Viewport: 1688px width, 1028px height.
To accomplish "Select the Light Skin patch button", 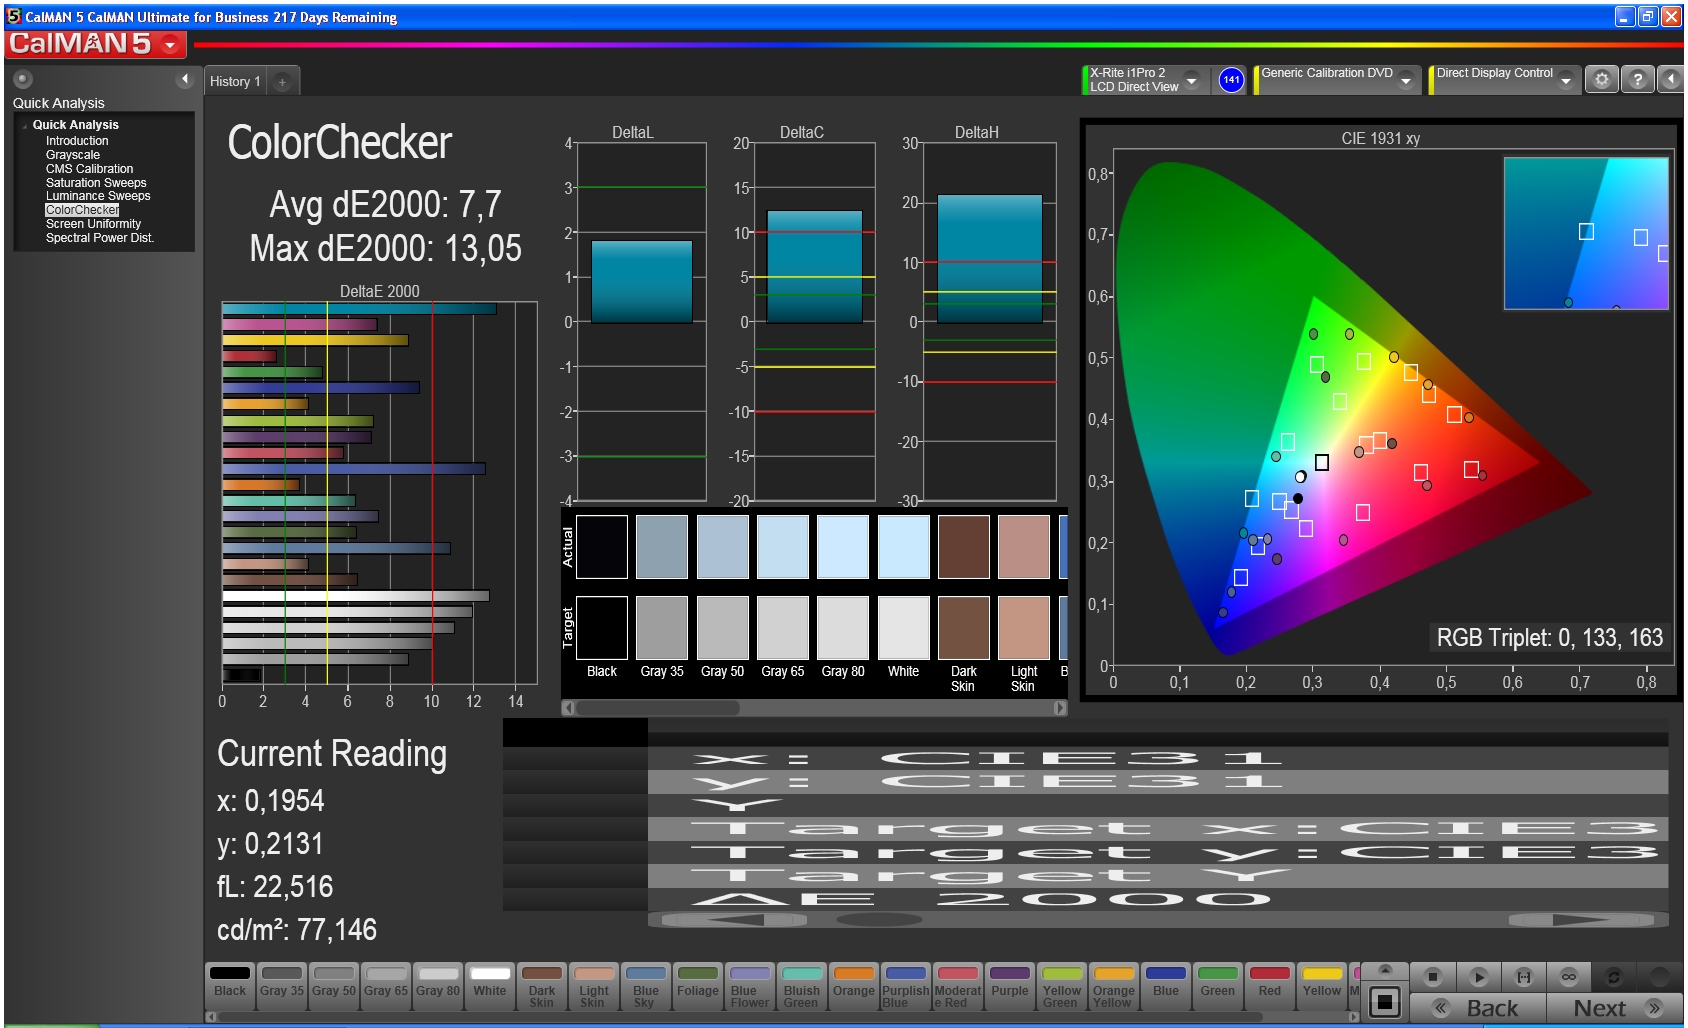I will point(594,986).
